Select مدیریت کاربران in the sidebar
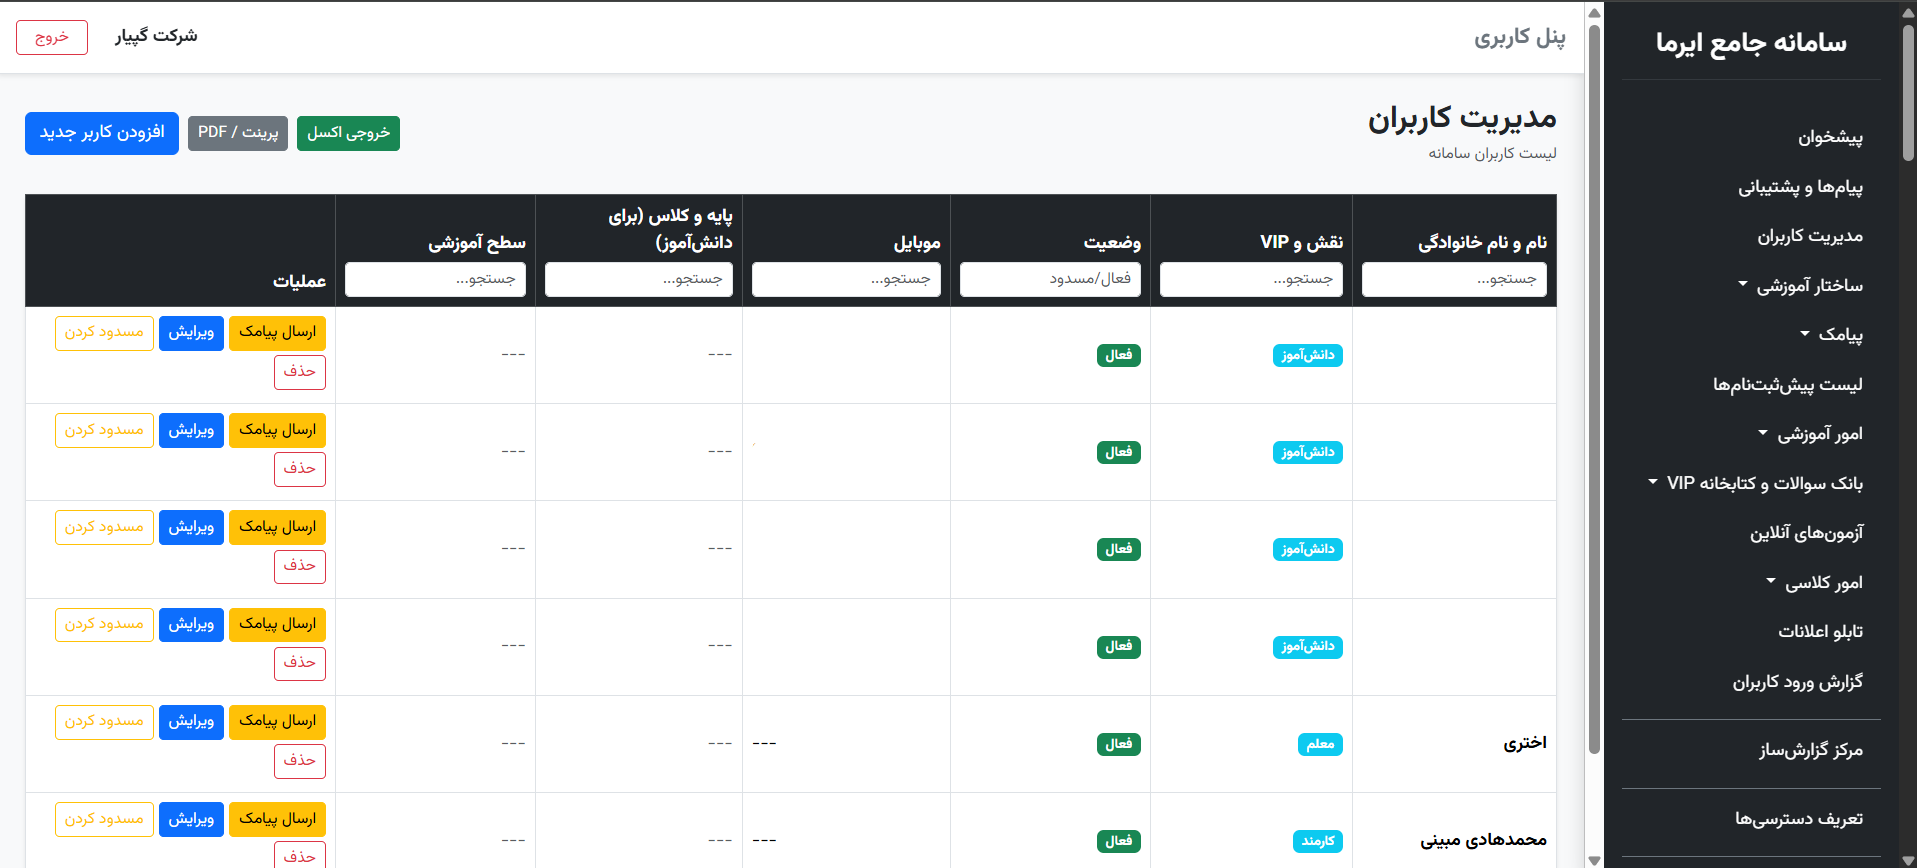 [1810, 236]
